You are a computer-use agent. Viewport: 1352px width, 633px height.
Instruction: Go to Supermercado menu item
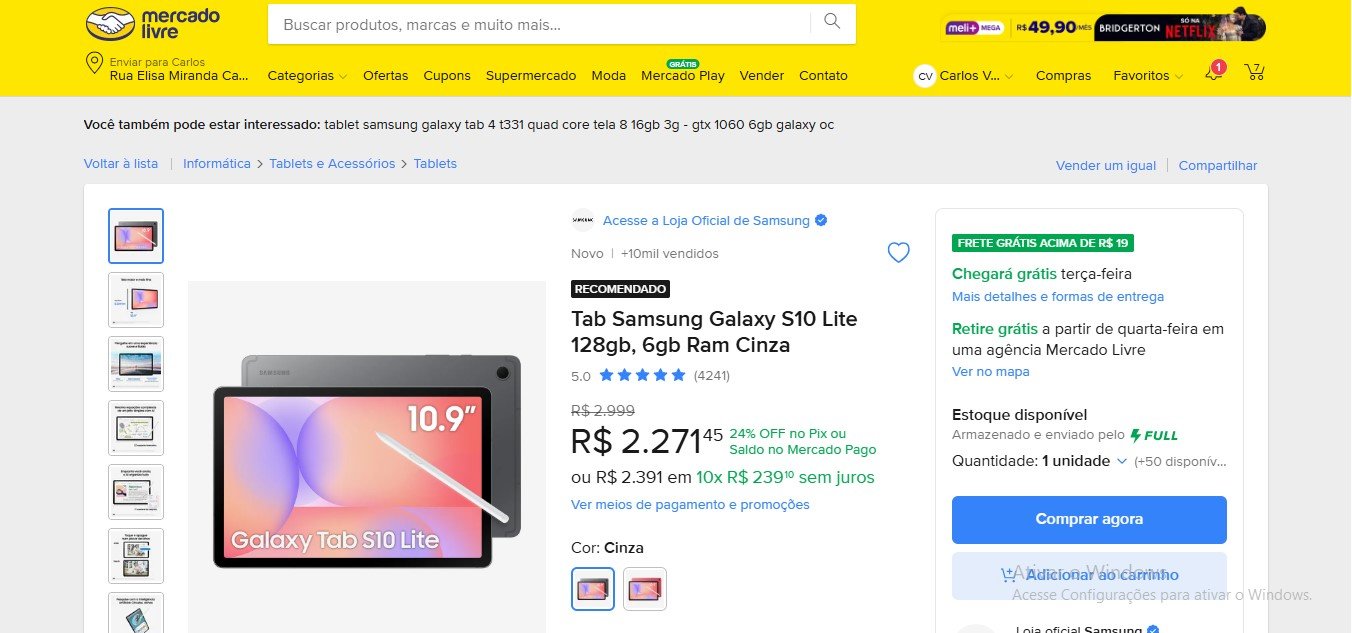pos(531,76)
